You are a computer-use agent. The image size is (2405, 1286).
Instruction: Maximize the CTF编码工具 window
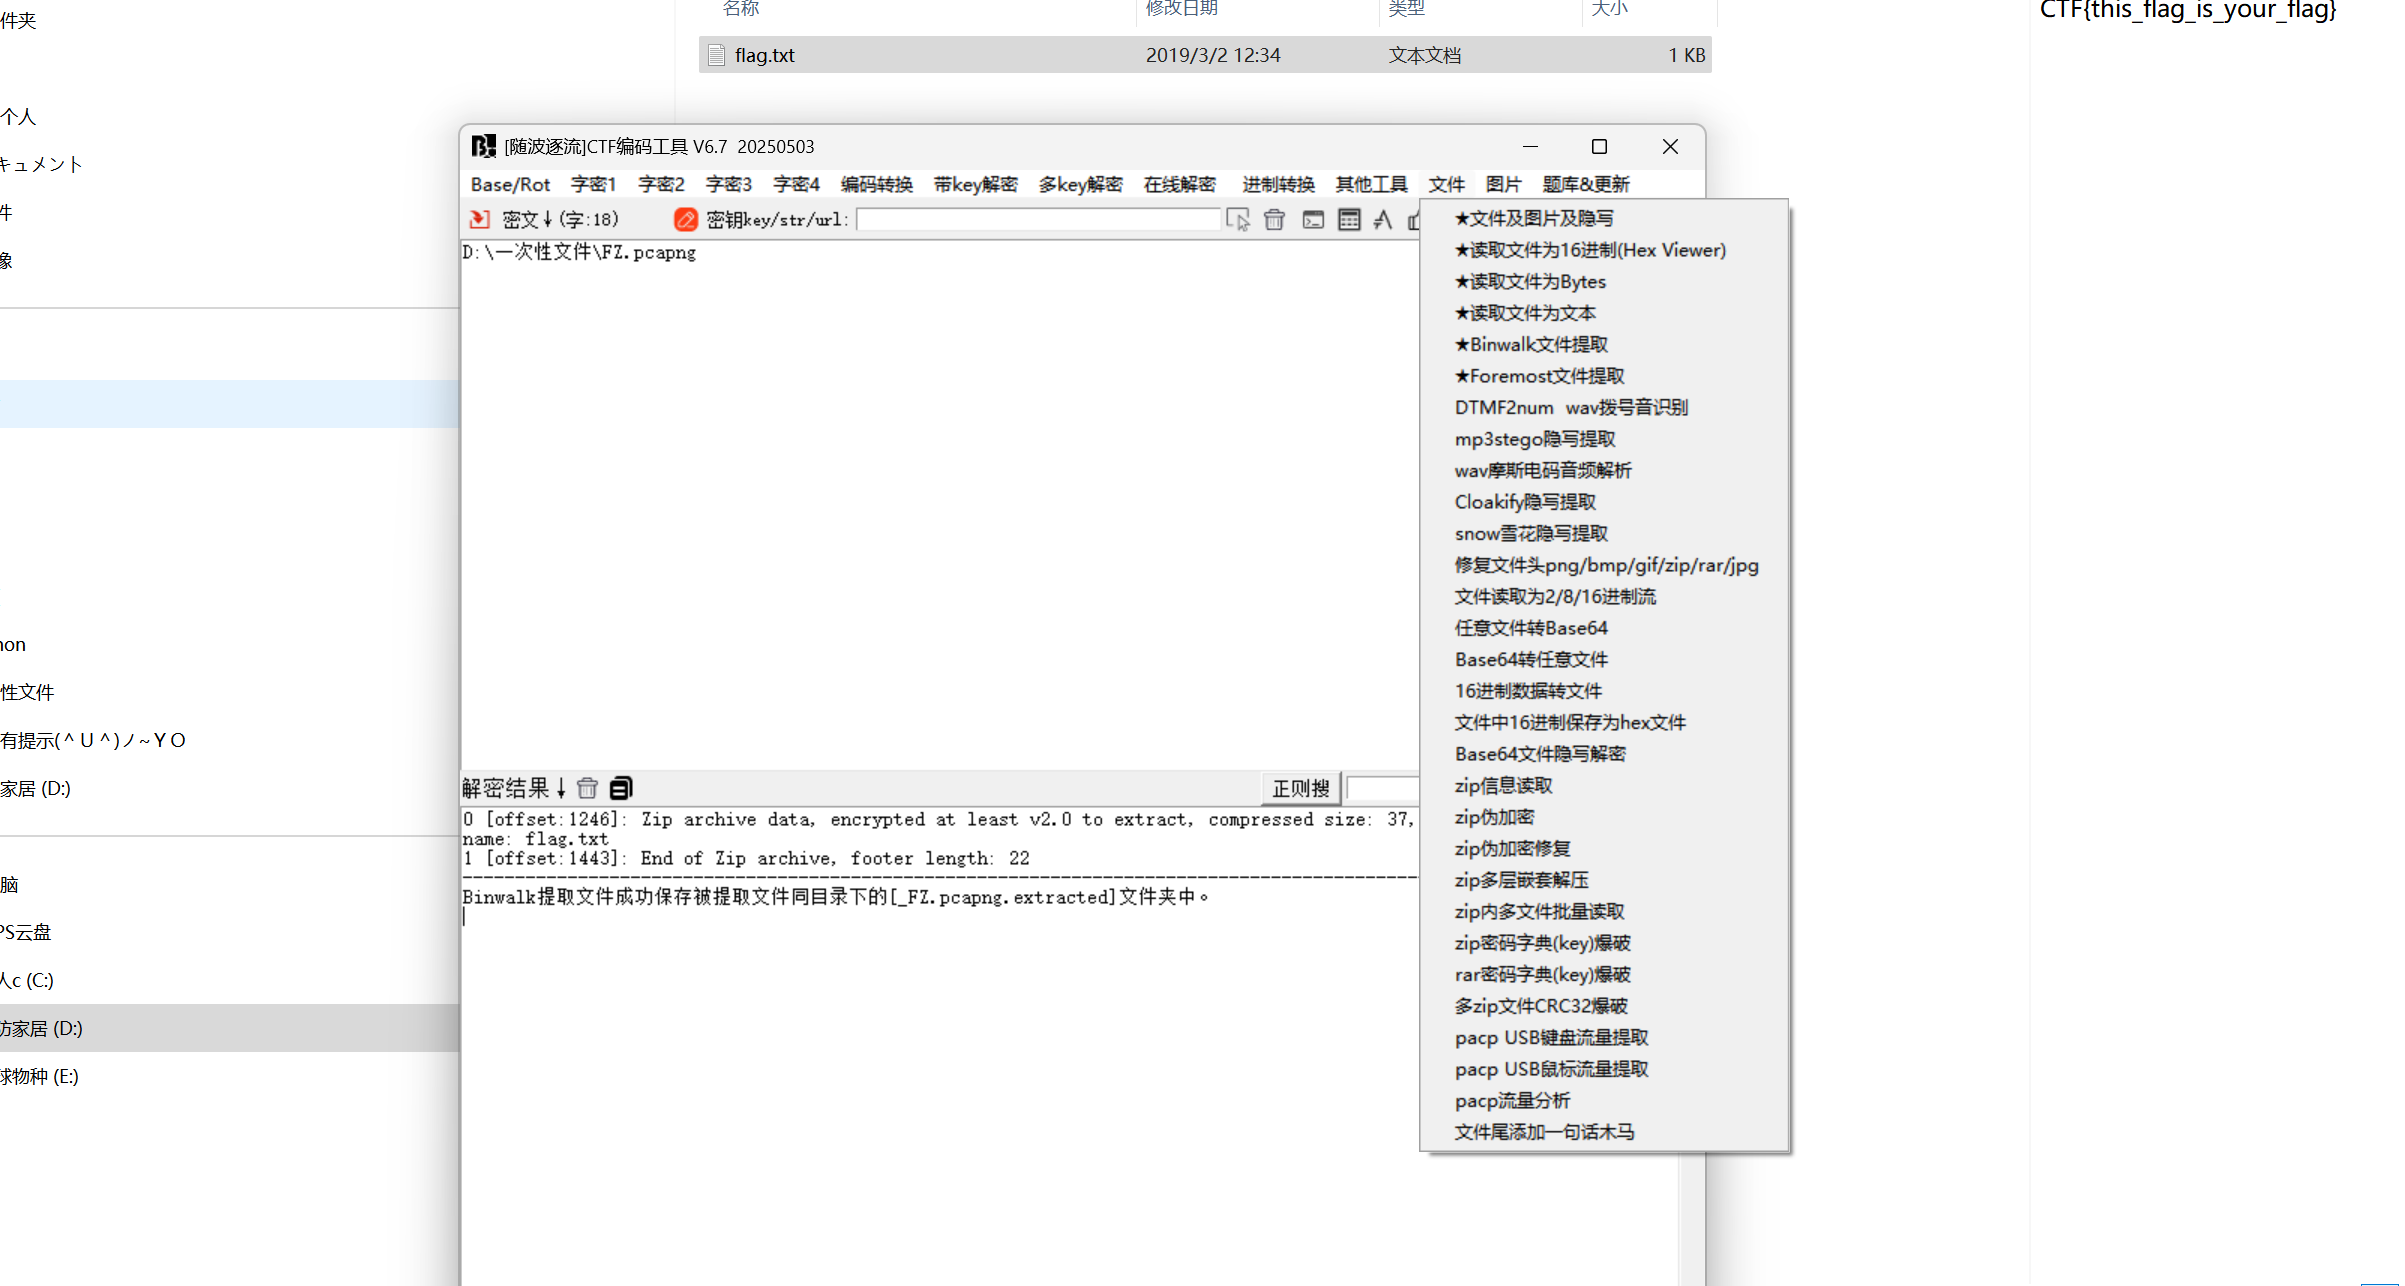1599,146
